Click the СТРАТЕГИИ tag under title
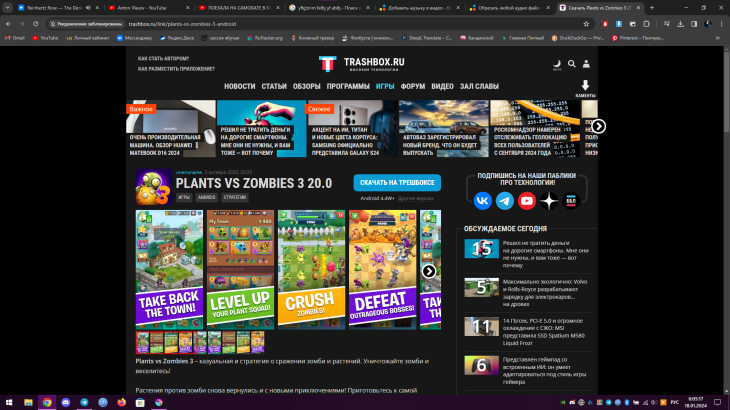 pyautogui.click(x=235, y=197)
